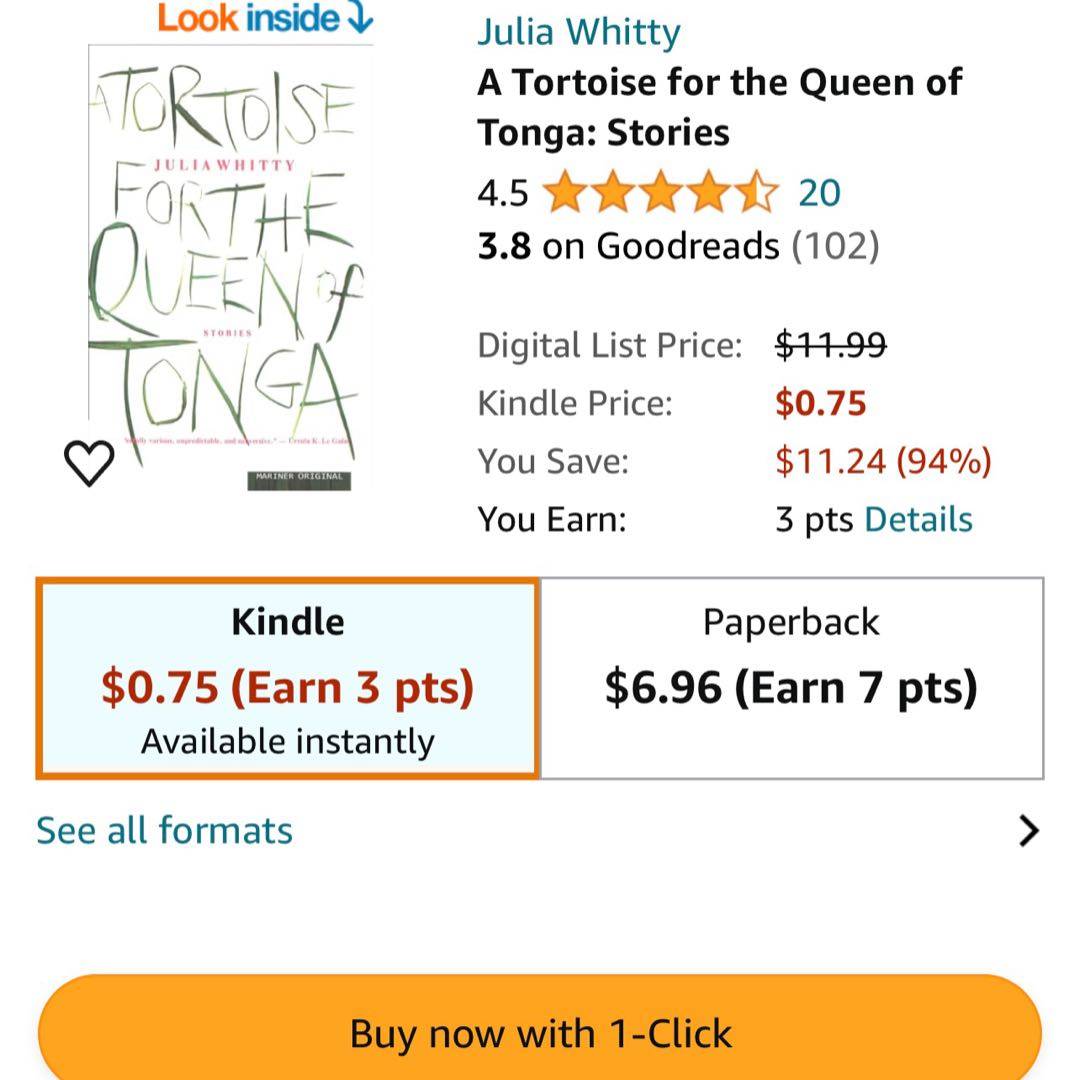
Task: Click the 3.8 on Goodreads rating
Action: 628,246
